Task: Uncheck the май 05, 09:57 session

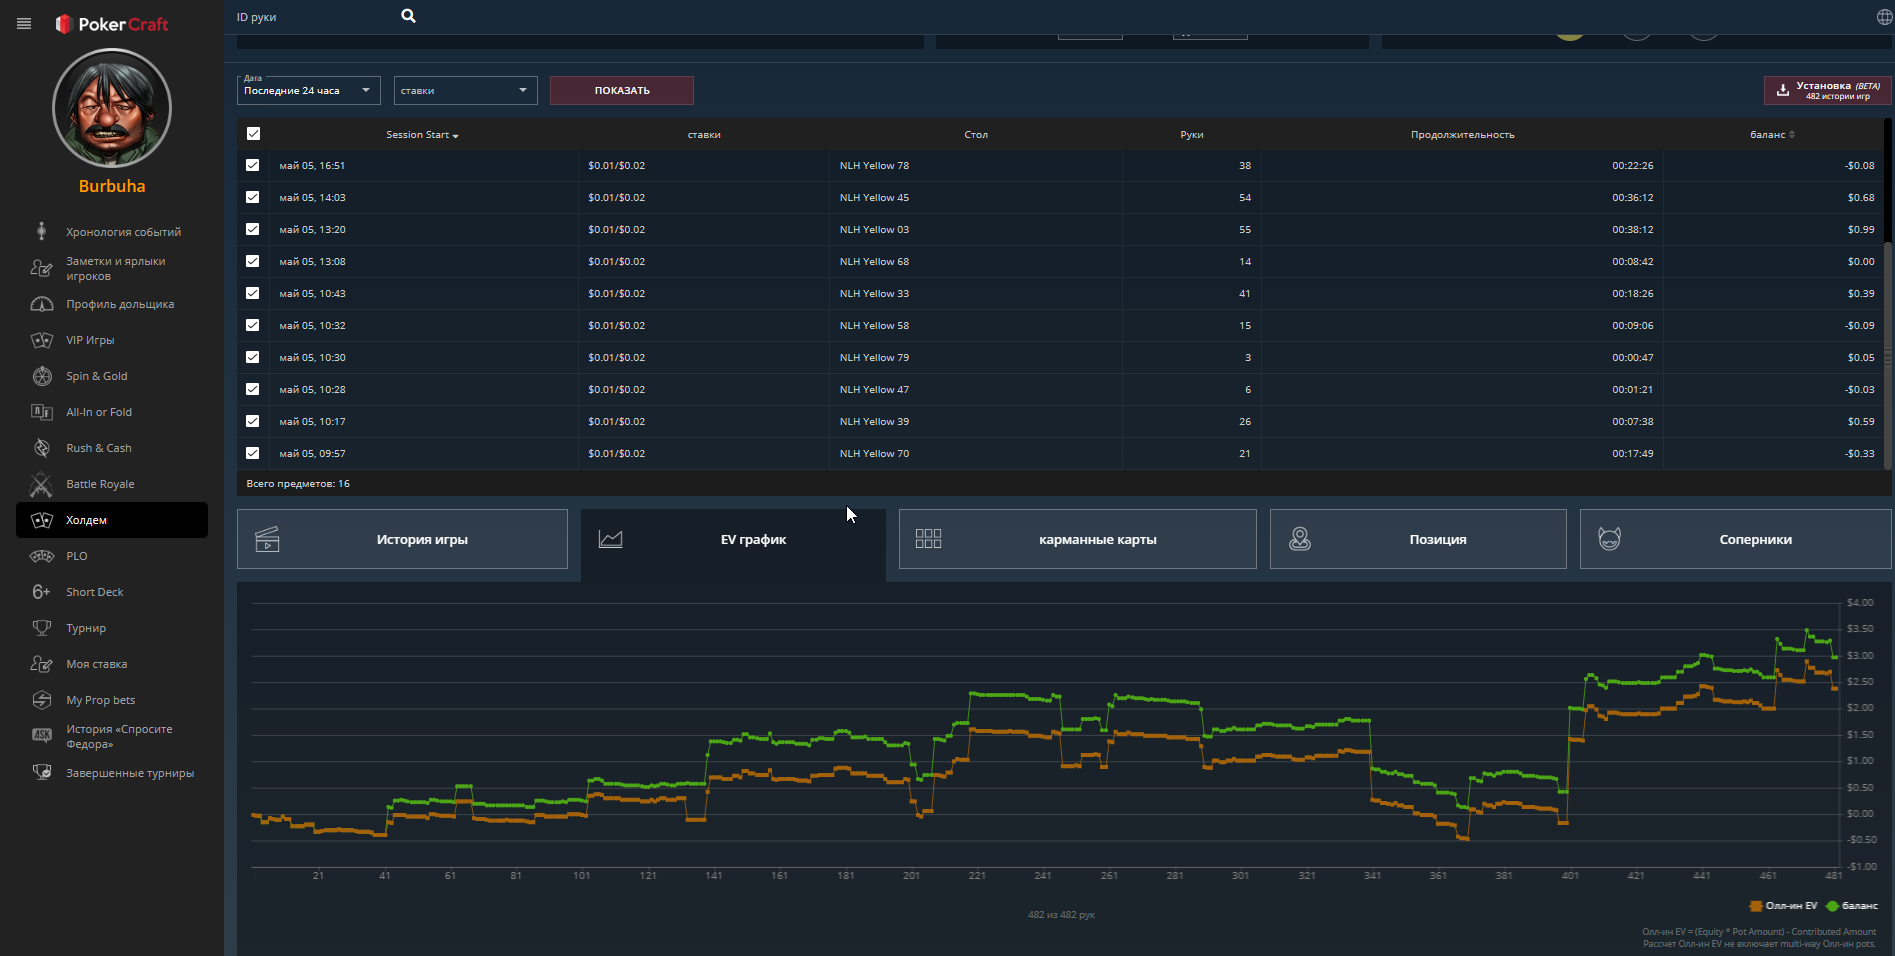Action: (x=252, y=453)
